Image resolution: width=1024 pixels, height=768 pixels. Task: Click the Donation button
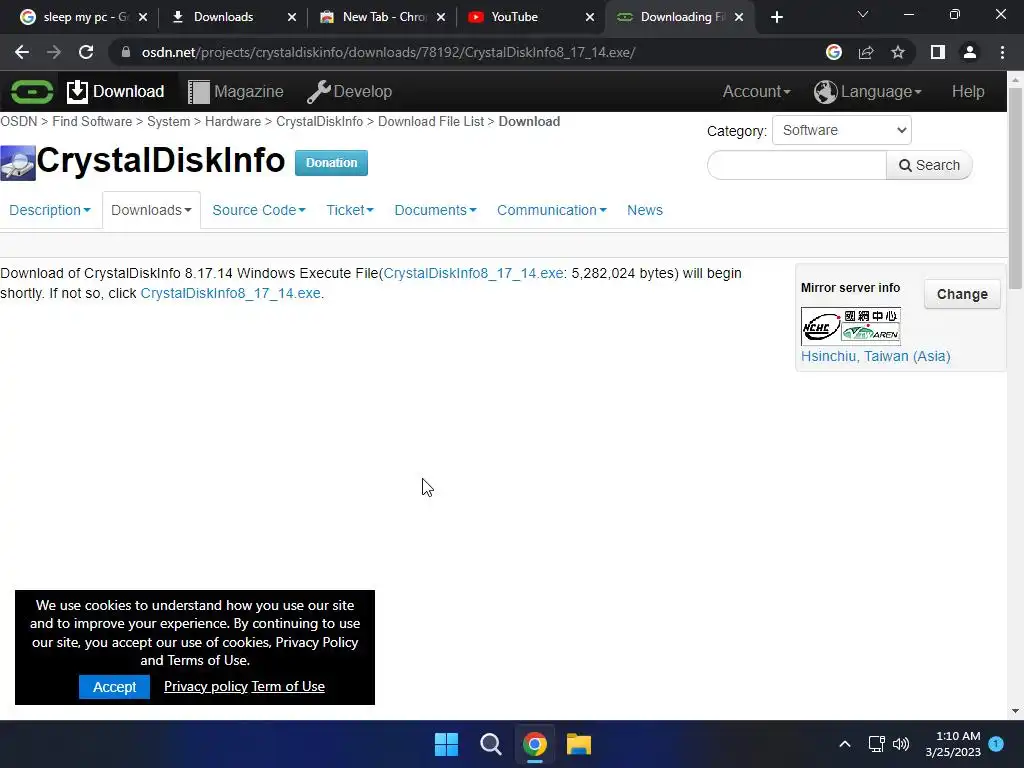click(331, 163)
